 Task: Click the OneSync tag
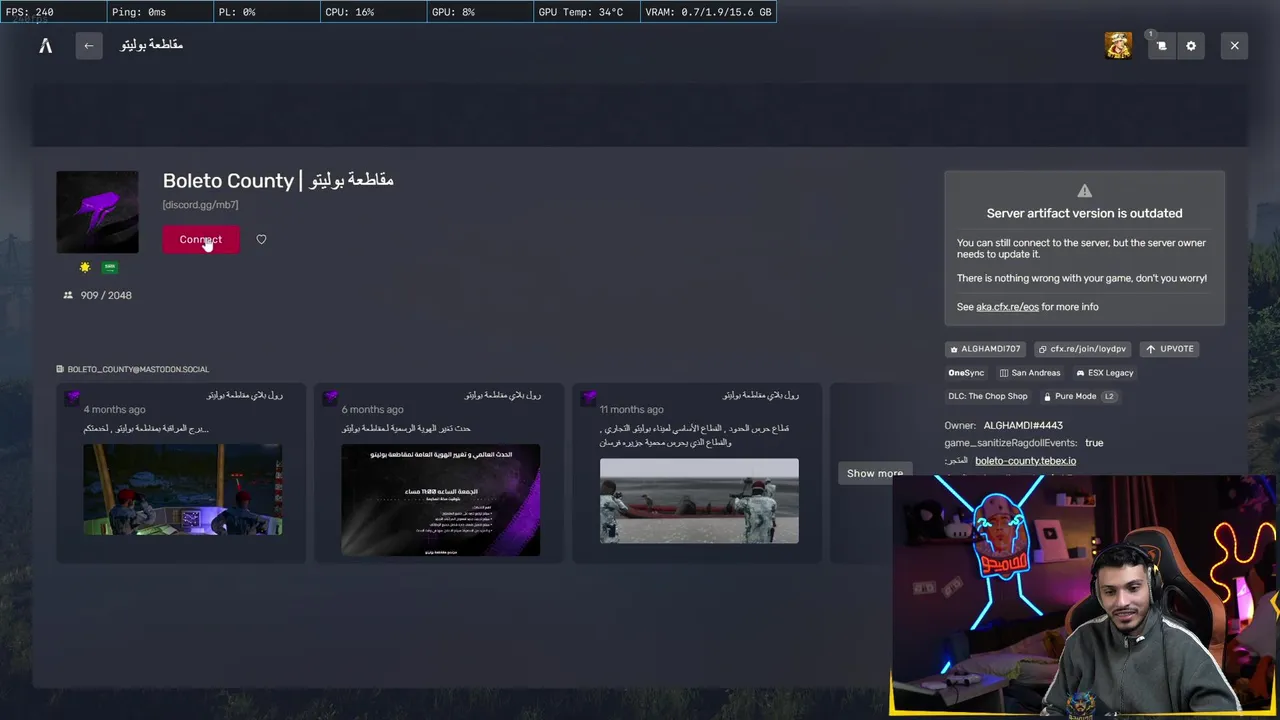(966, 373)
